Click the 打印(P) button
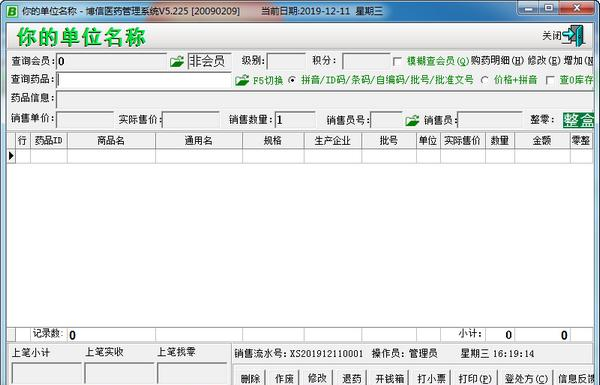Image resolution: width=600 pixels, height=385 pixels. pyautogui.click(x=475, y=378)
